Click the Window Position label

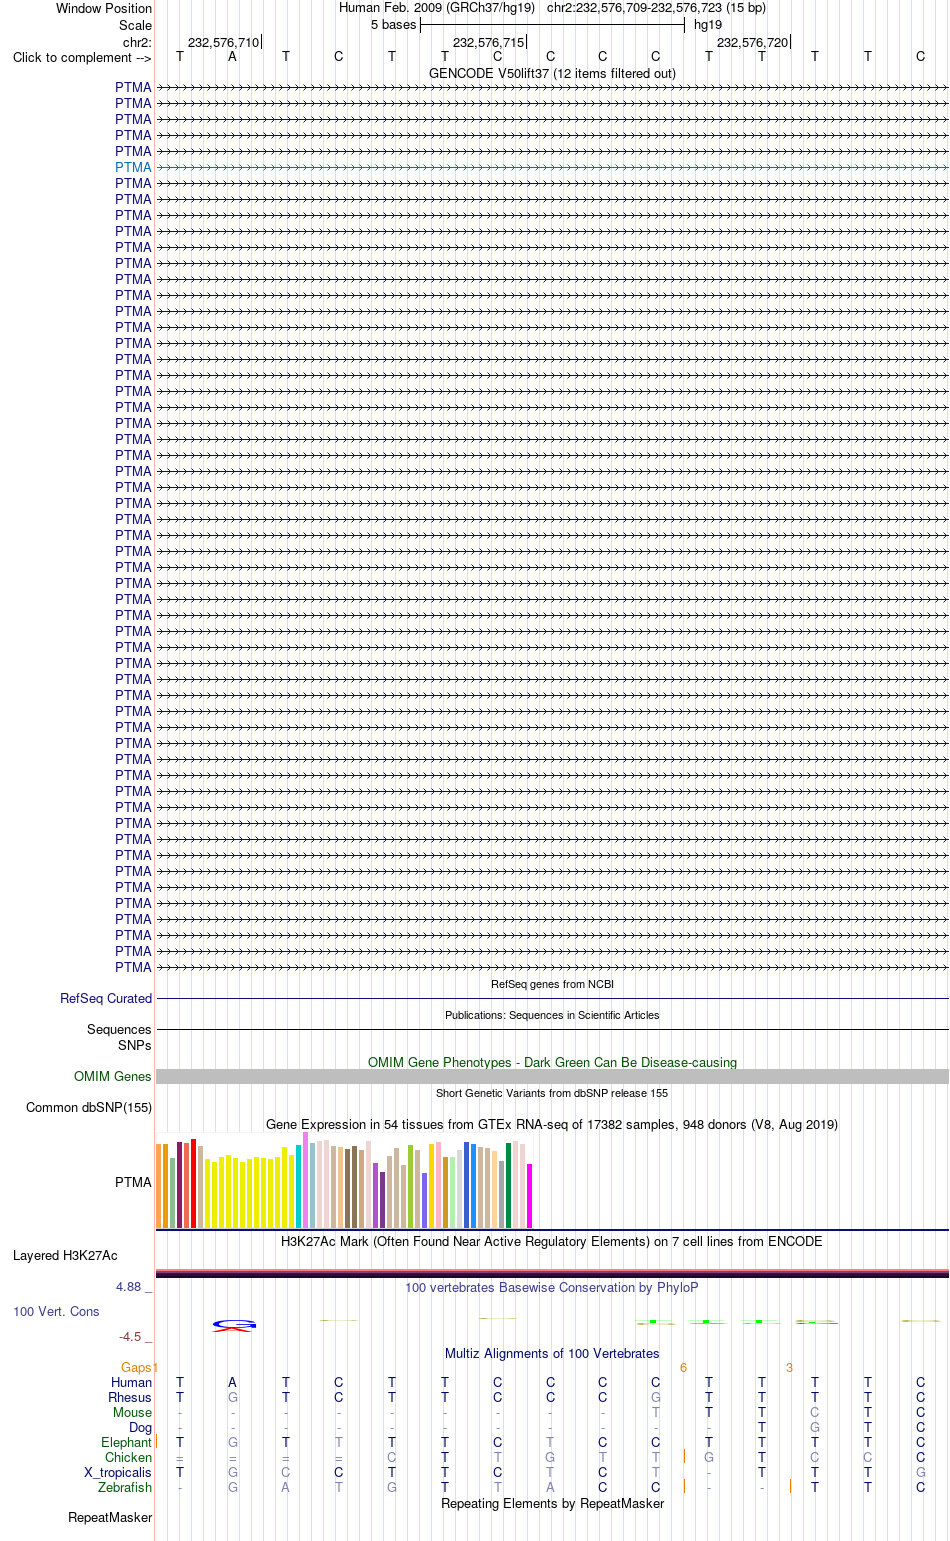[x=104, y=8]
